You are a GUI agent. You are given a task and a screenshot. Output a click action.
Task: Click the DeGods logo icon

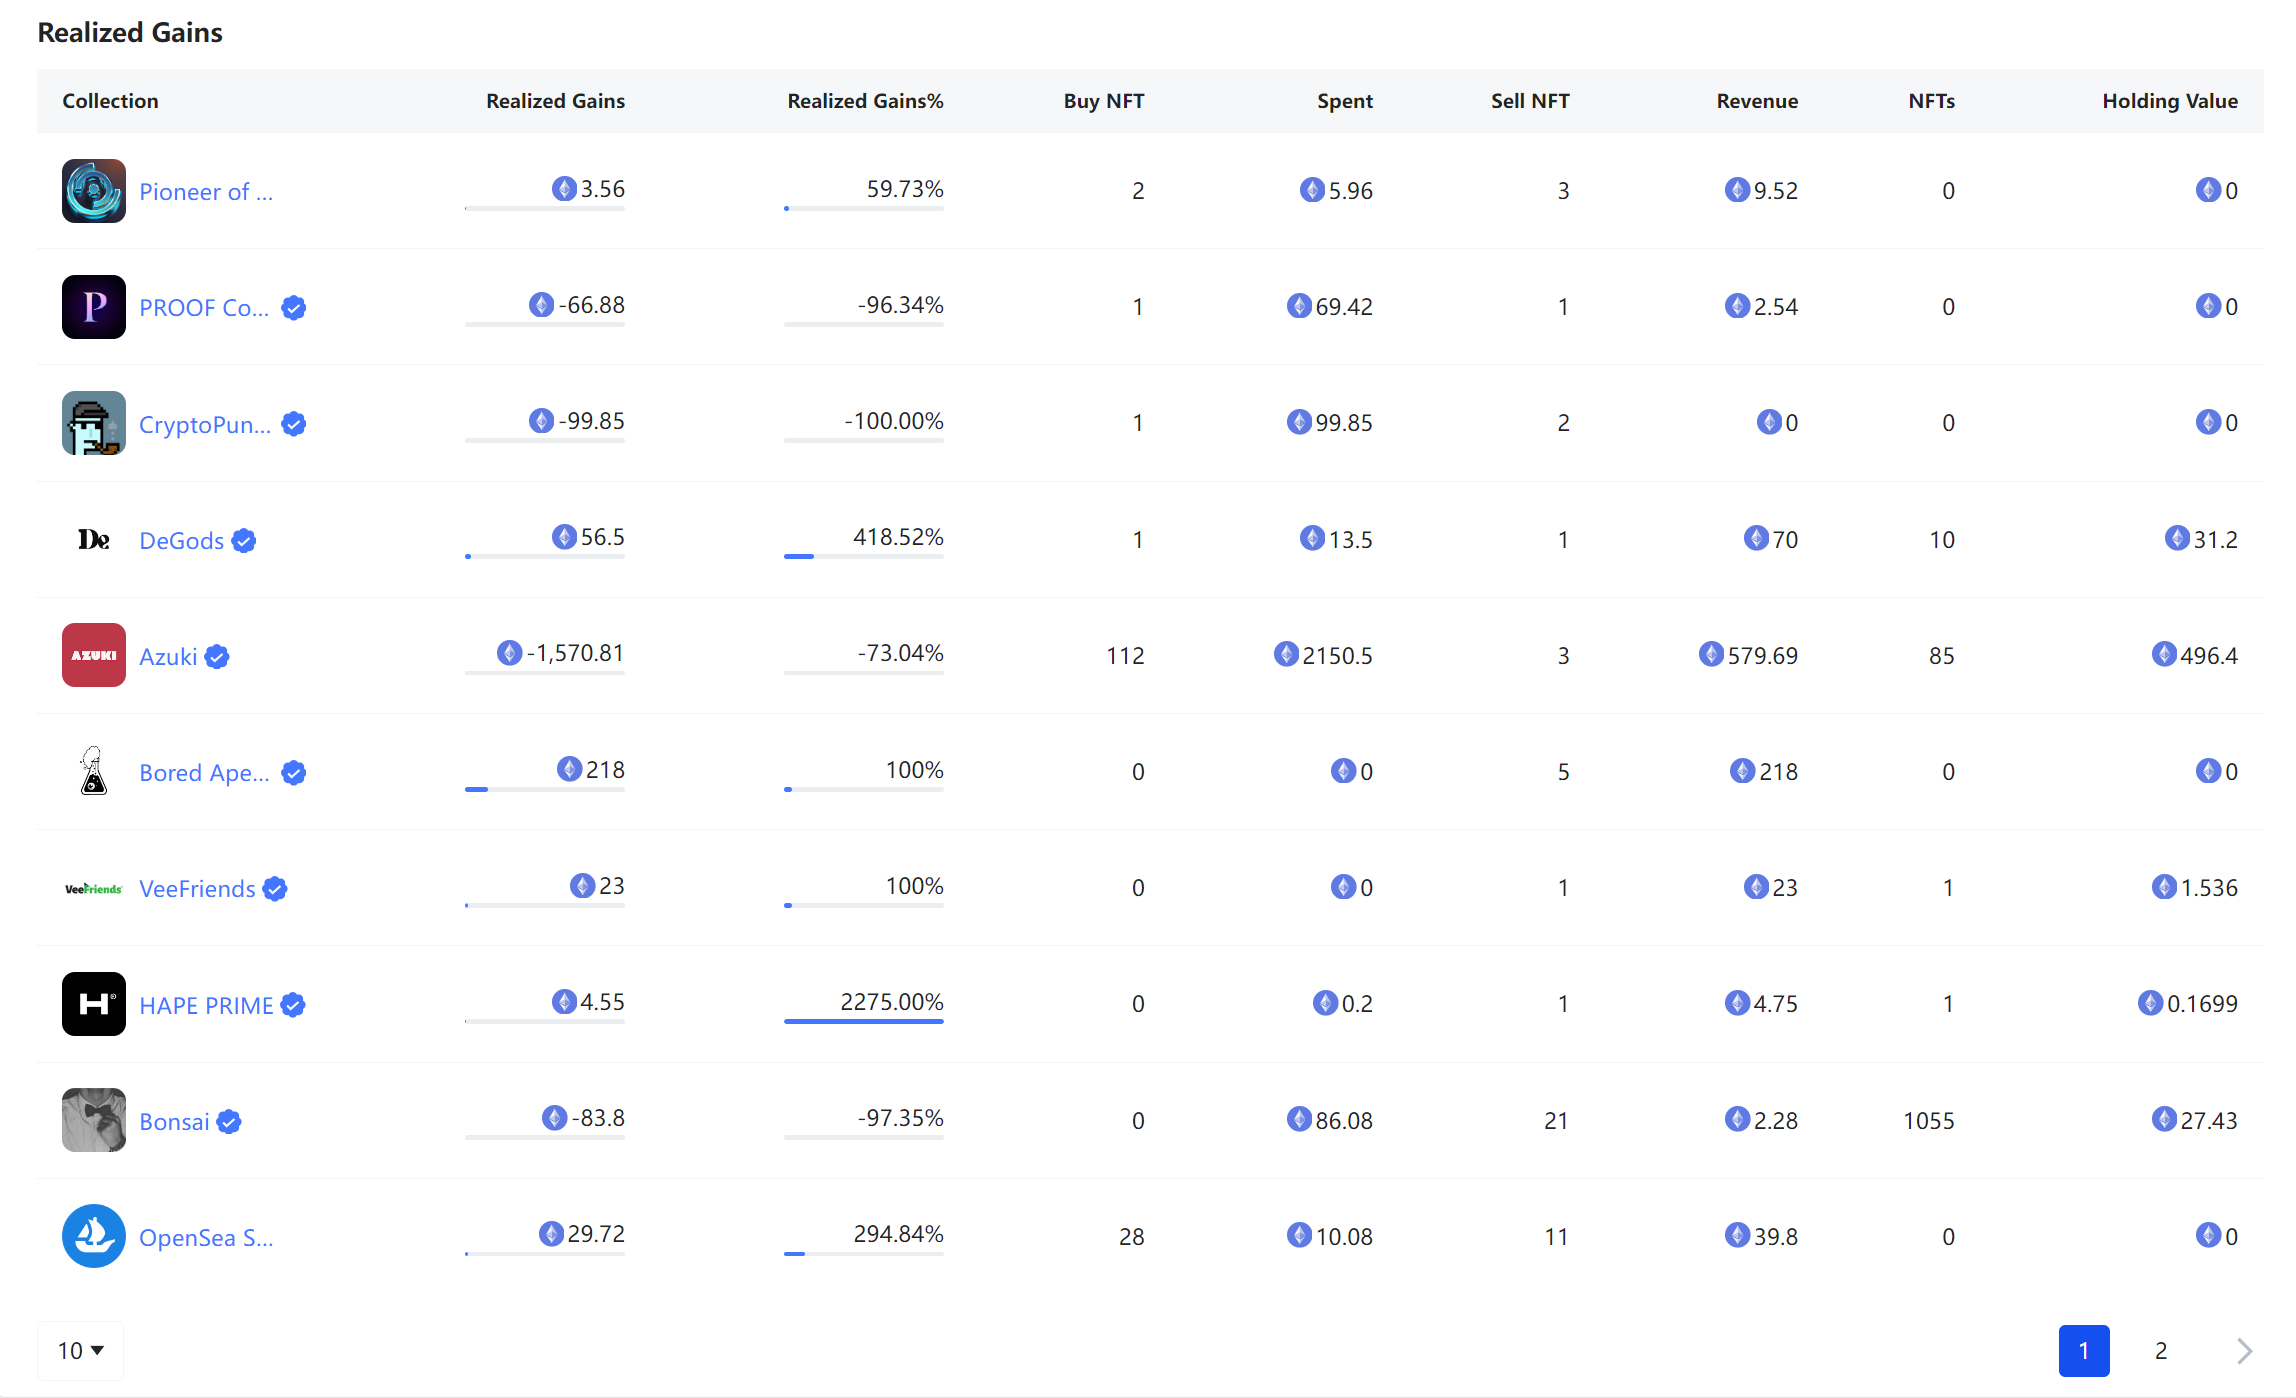[93, 540]
